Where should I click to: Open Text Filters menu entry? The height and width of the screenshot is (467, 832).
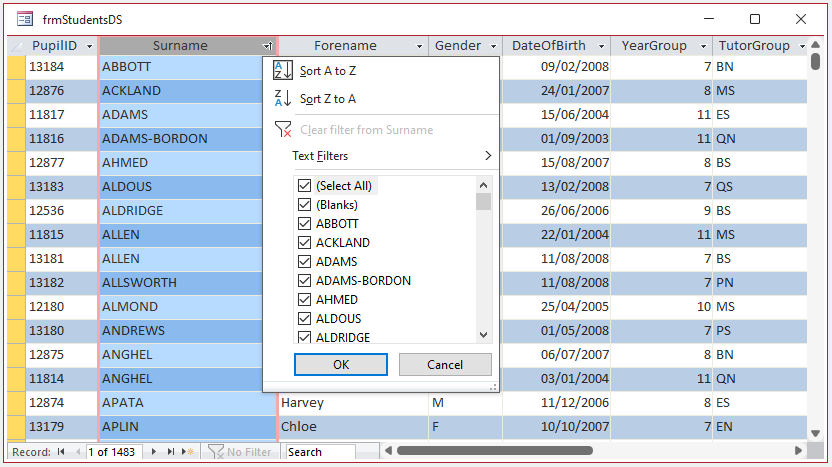point(381,156)
